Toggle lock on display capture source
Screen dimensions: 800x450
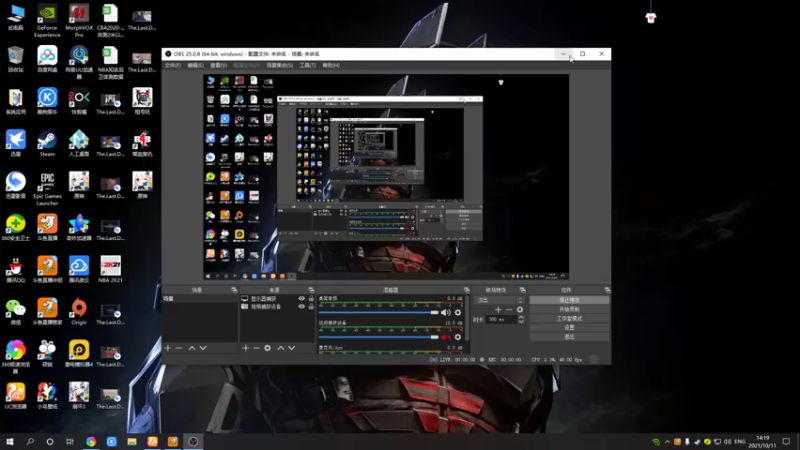pos(311,298)
